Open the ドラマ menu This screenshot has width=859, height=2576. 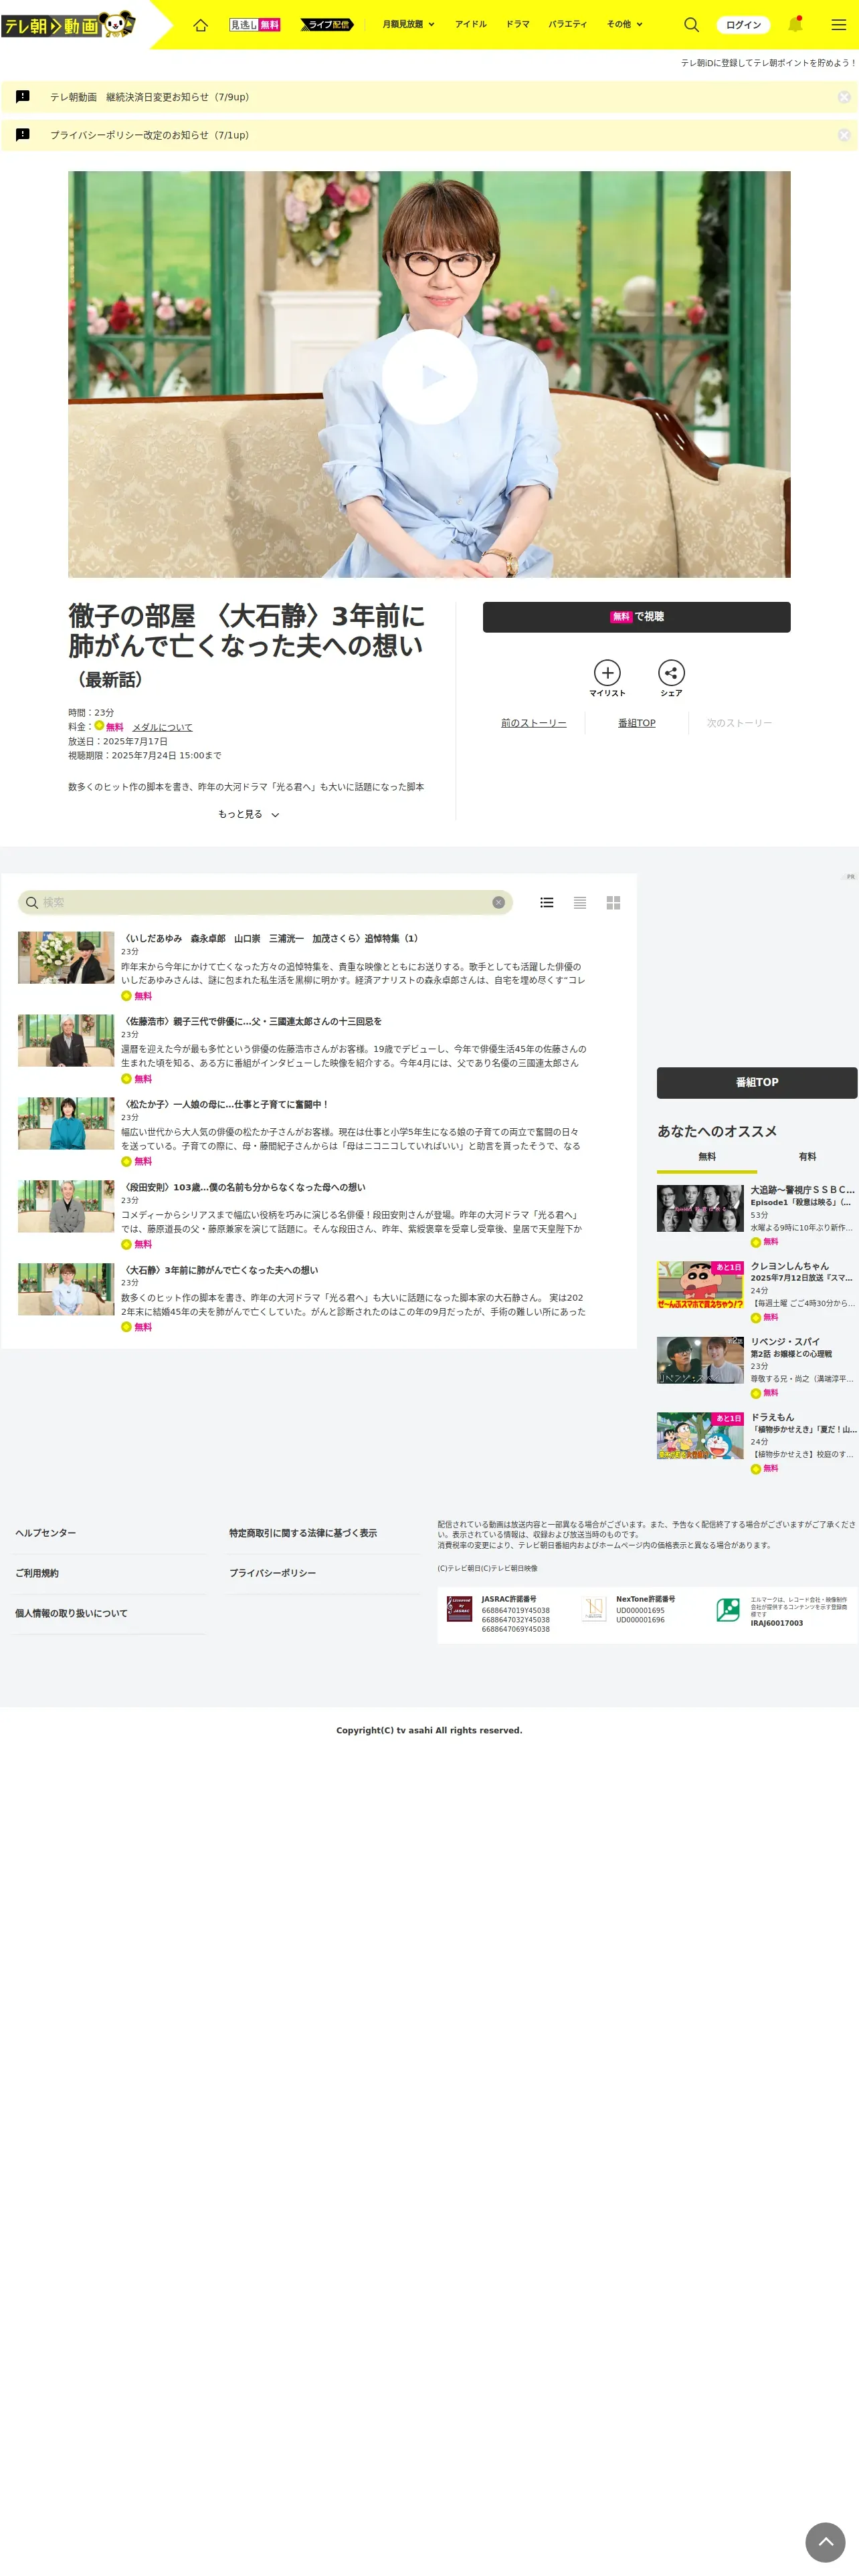click(518, 24)
